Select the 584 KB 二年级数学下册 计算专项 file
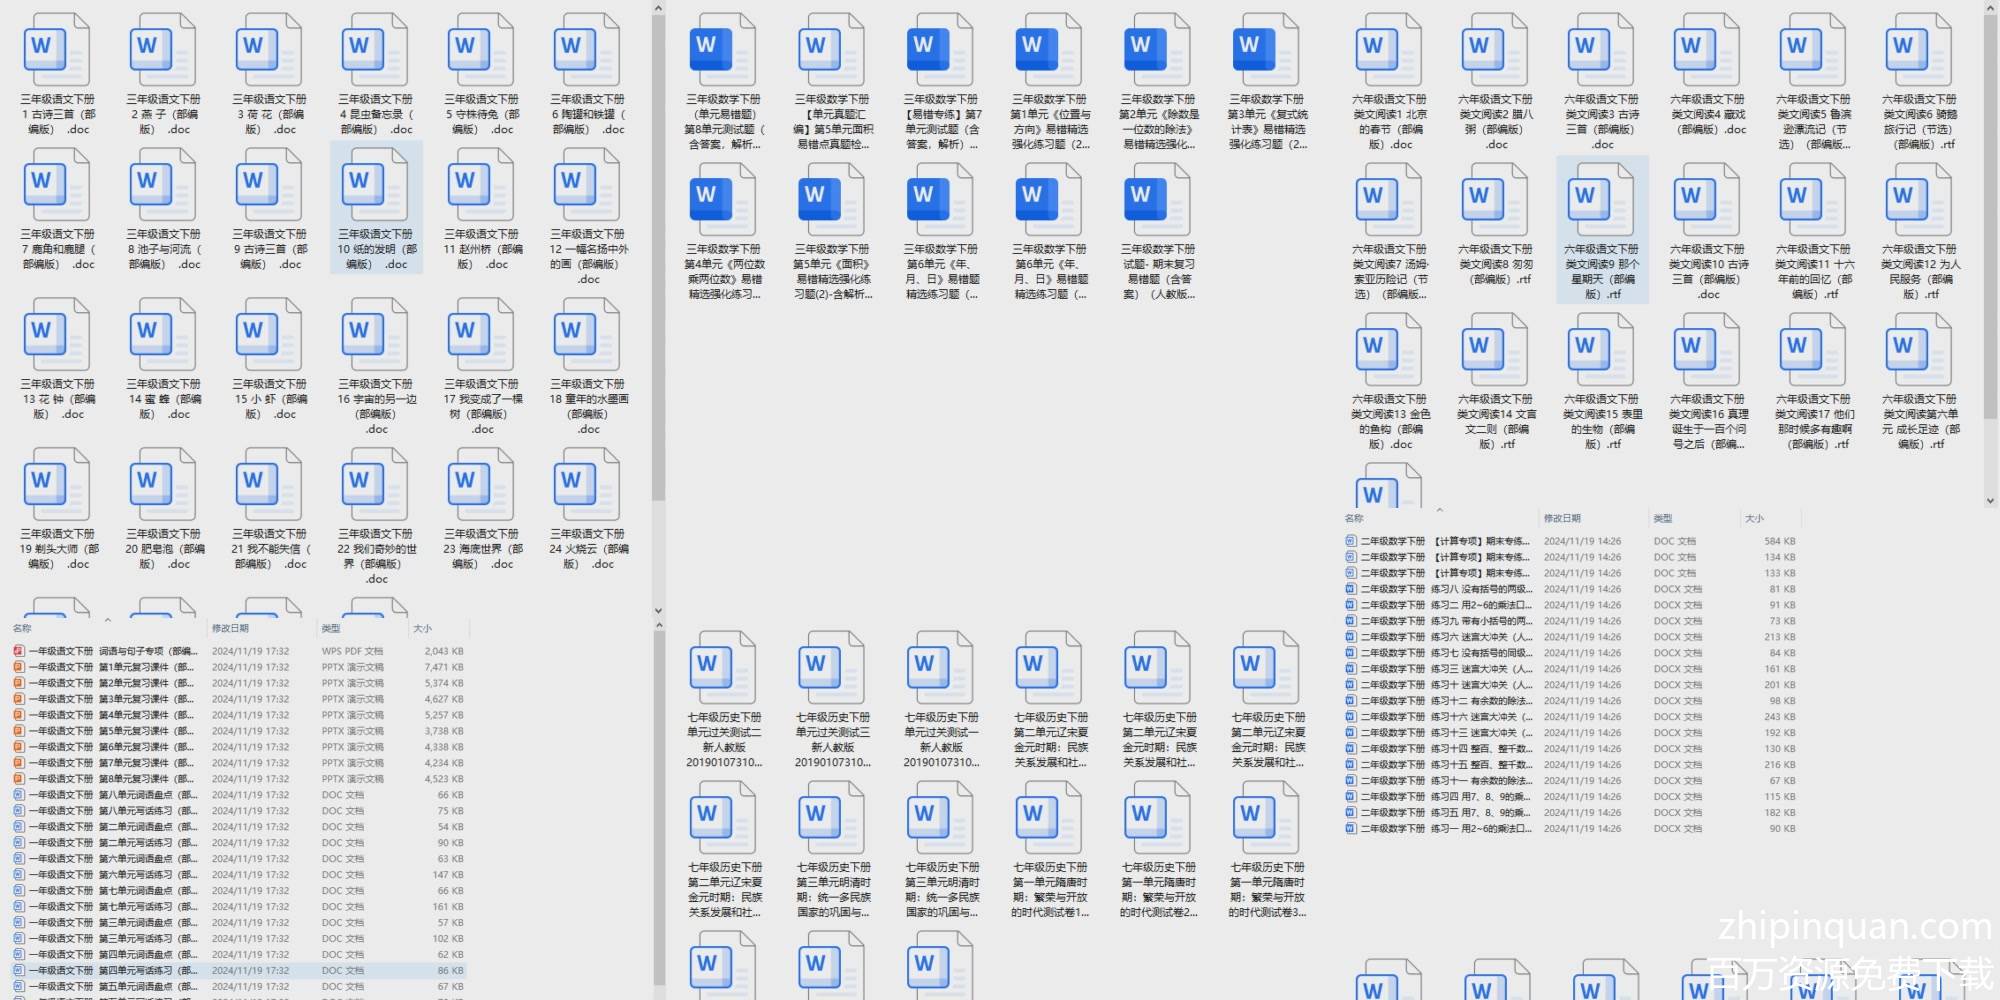The image size is (2000, 1000). (1440, 541)
